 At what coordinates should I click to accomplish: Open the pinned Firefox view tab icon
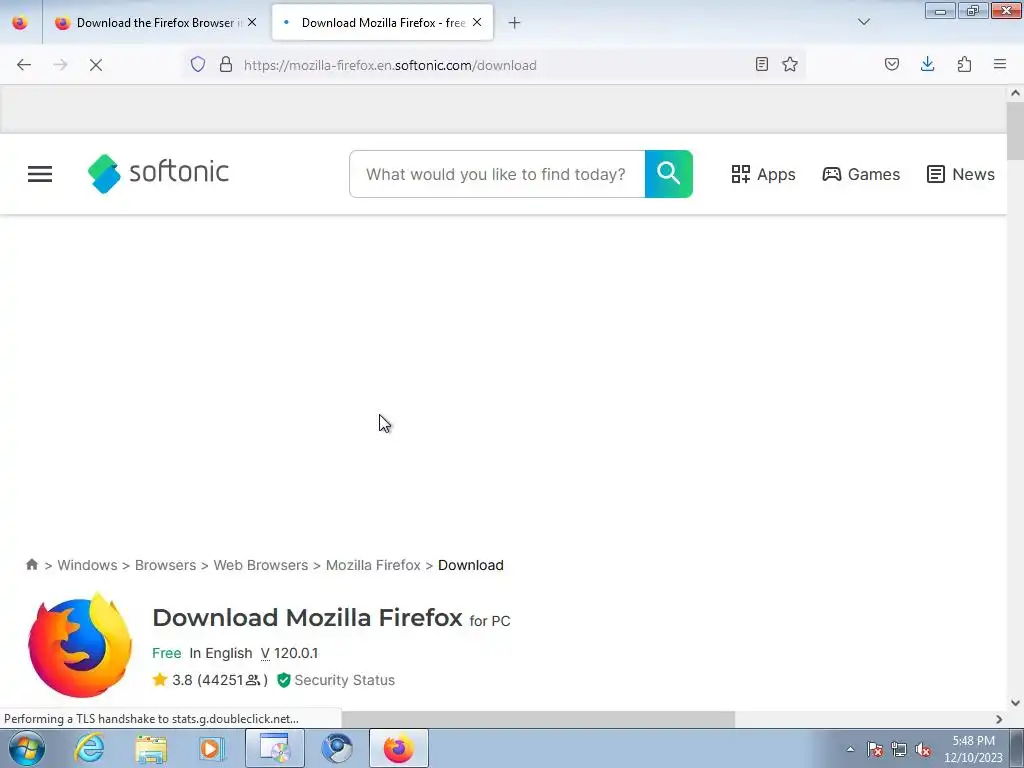click(x=20, y=22)
